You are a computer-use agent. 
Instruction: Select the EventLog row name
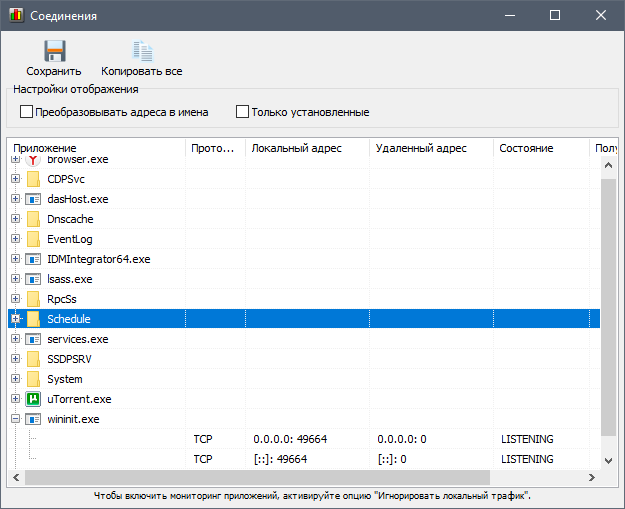pyautogui.click(x=70, y=239)
